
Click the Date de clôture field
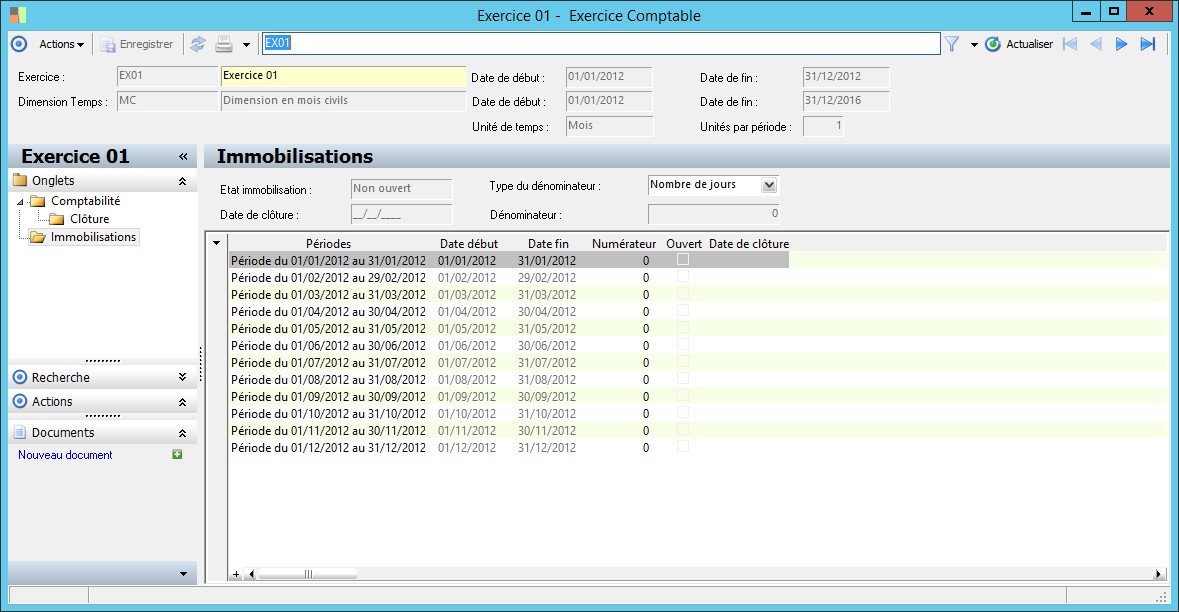click(401, 214)
